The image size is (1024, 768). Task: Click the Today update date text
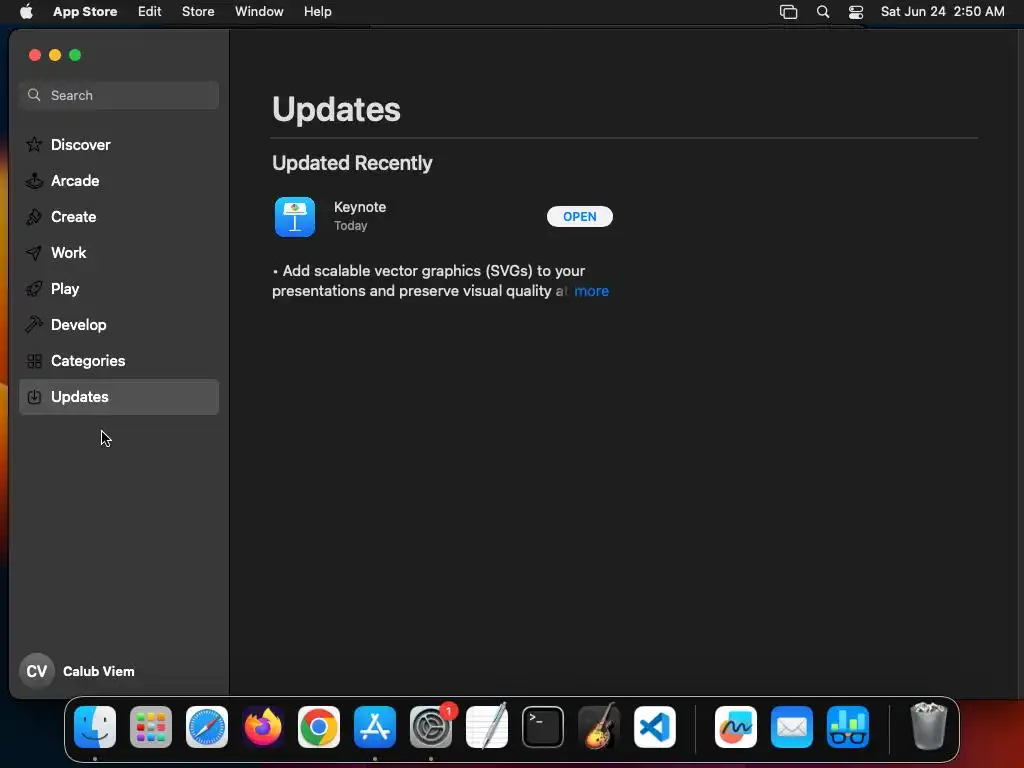tap(351, 226)
